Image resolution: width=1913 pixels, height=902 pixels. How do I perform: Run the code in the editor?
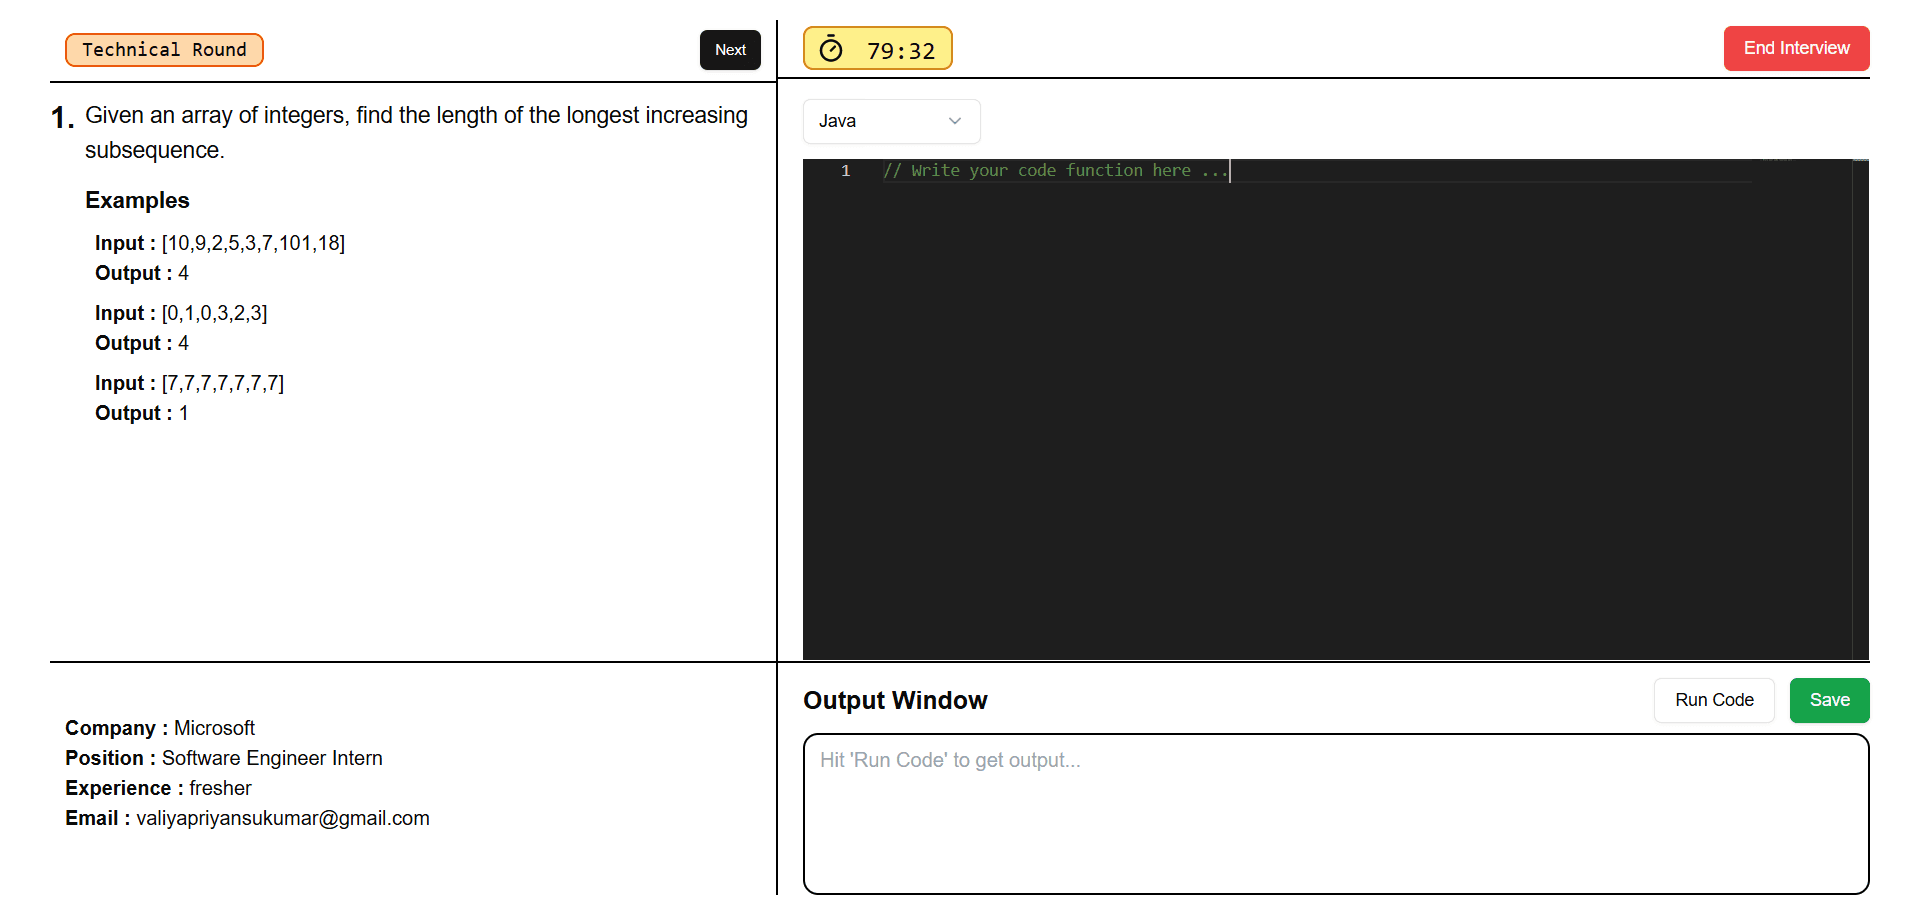click(x=1713, y=700)
